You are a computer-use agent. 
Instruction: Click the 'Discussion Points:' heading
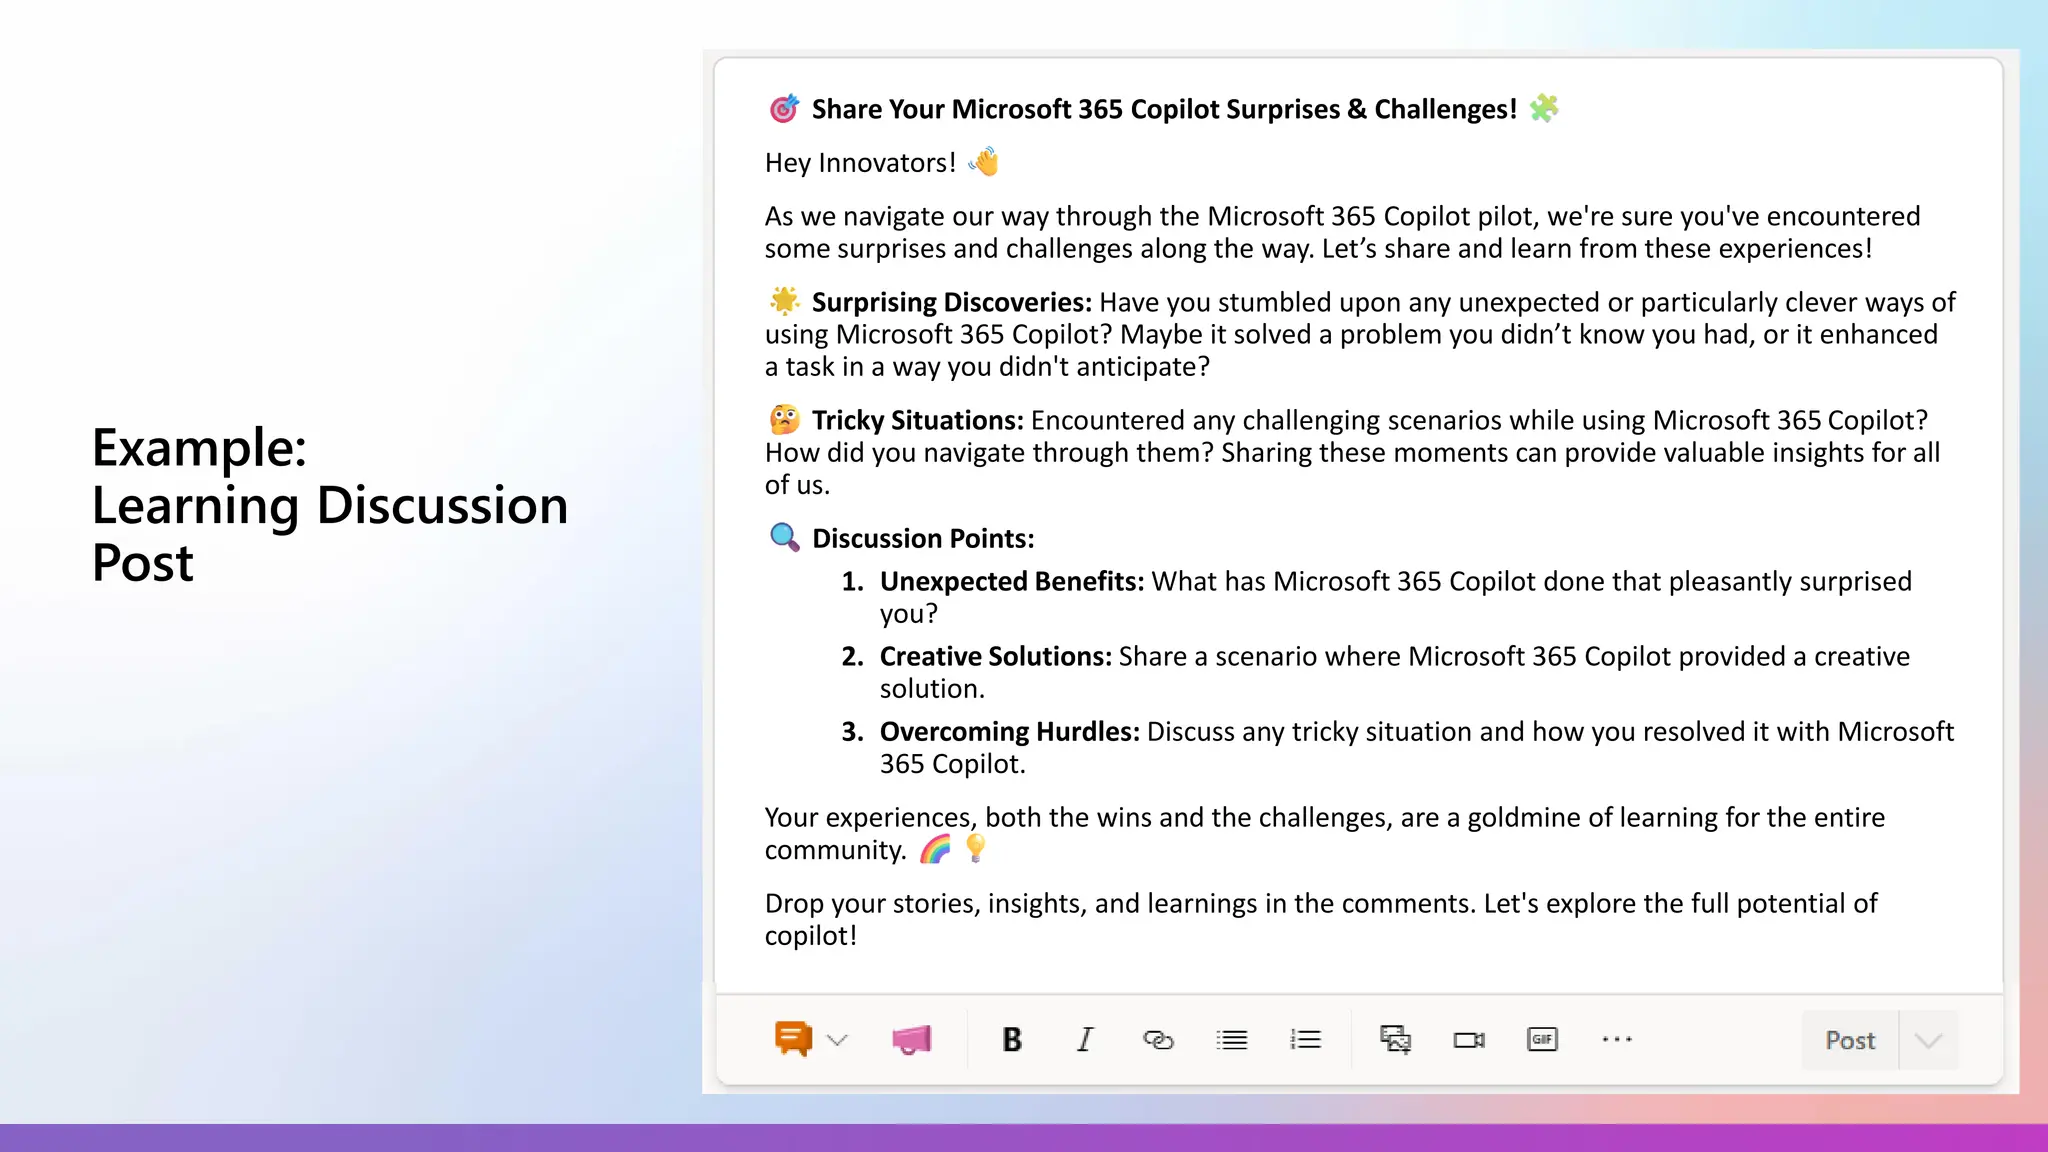(x=923, y=539)
